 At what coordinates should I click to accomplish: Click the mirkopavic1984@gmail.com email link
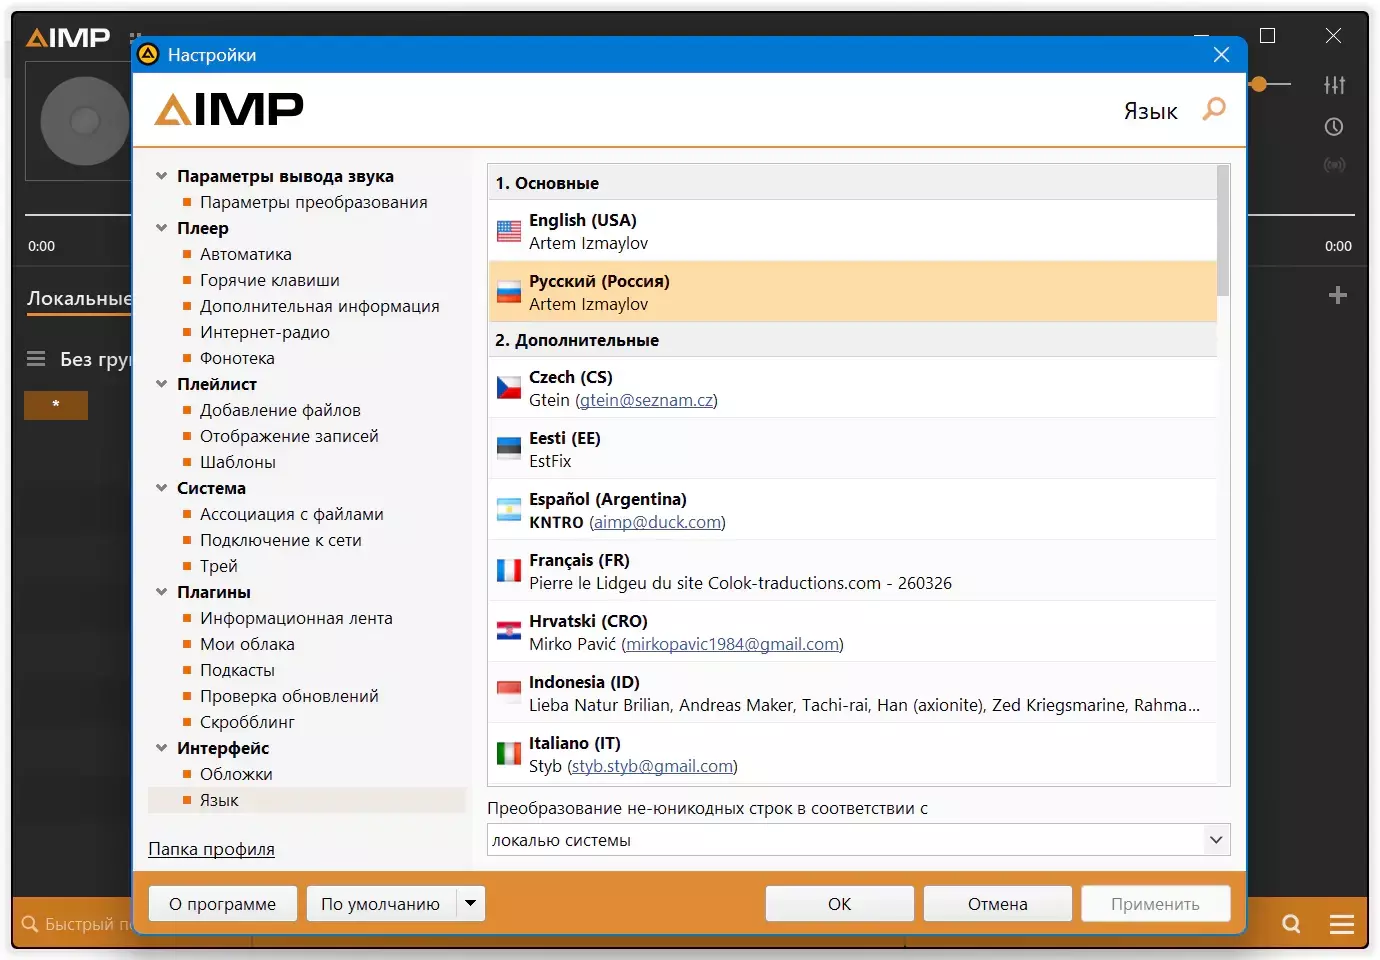point(733,644)
